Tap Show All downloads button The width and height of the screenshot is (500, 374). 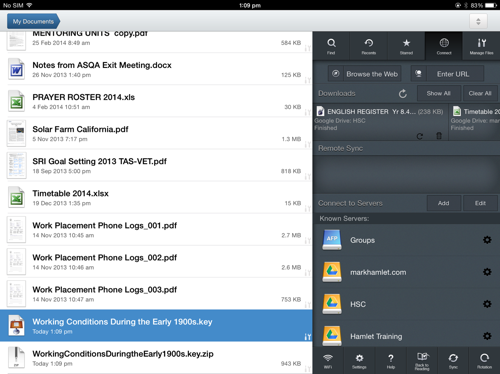click(x=439, y=93)
